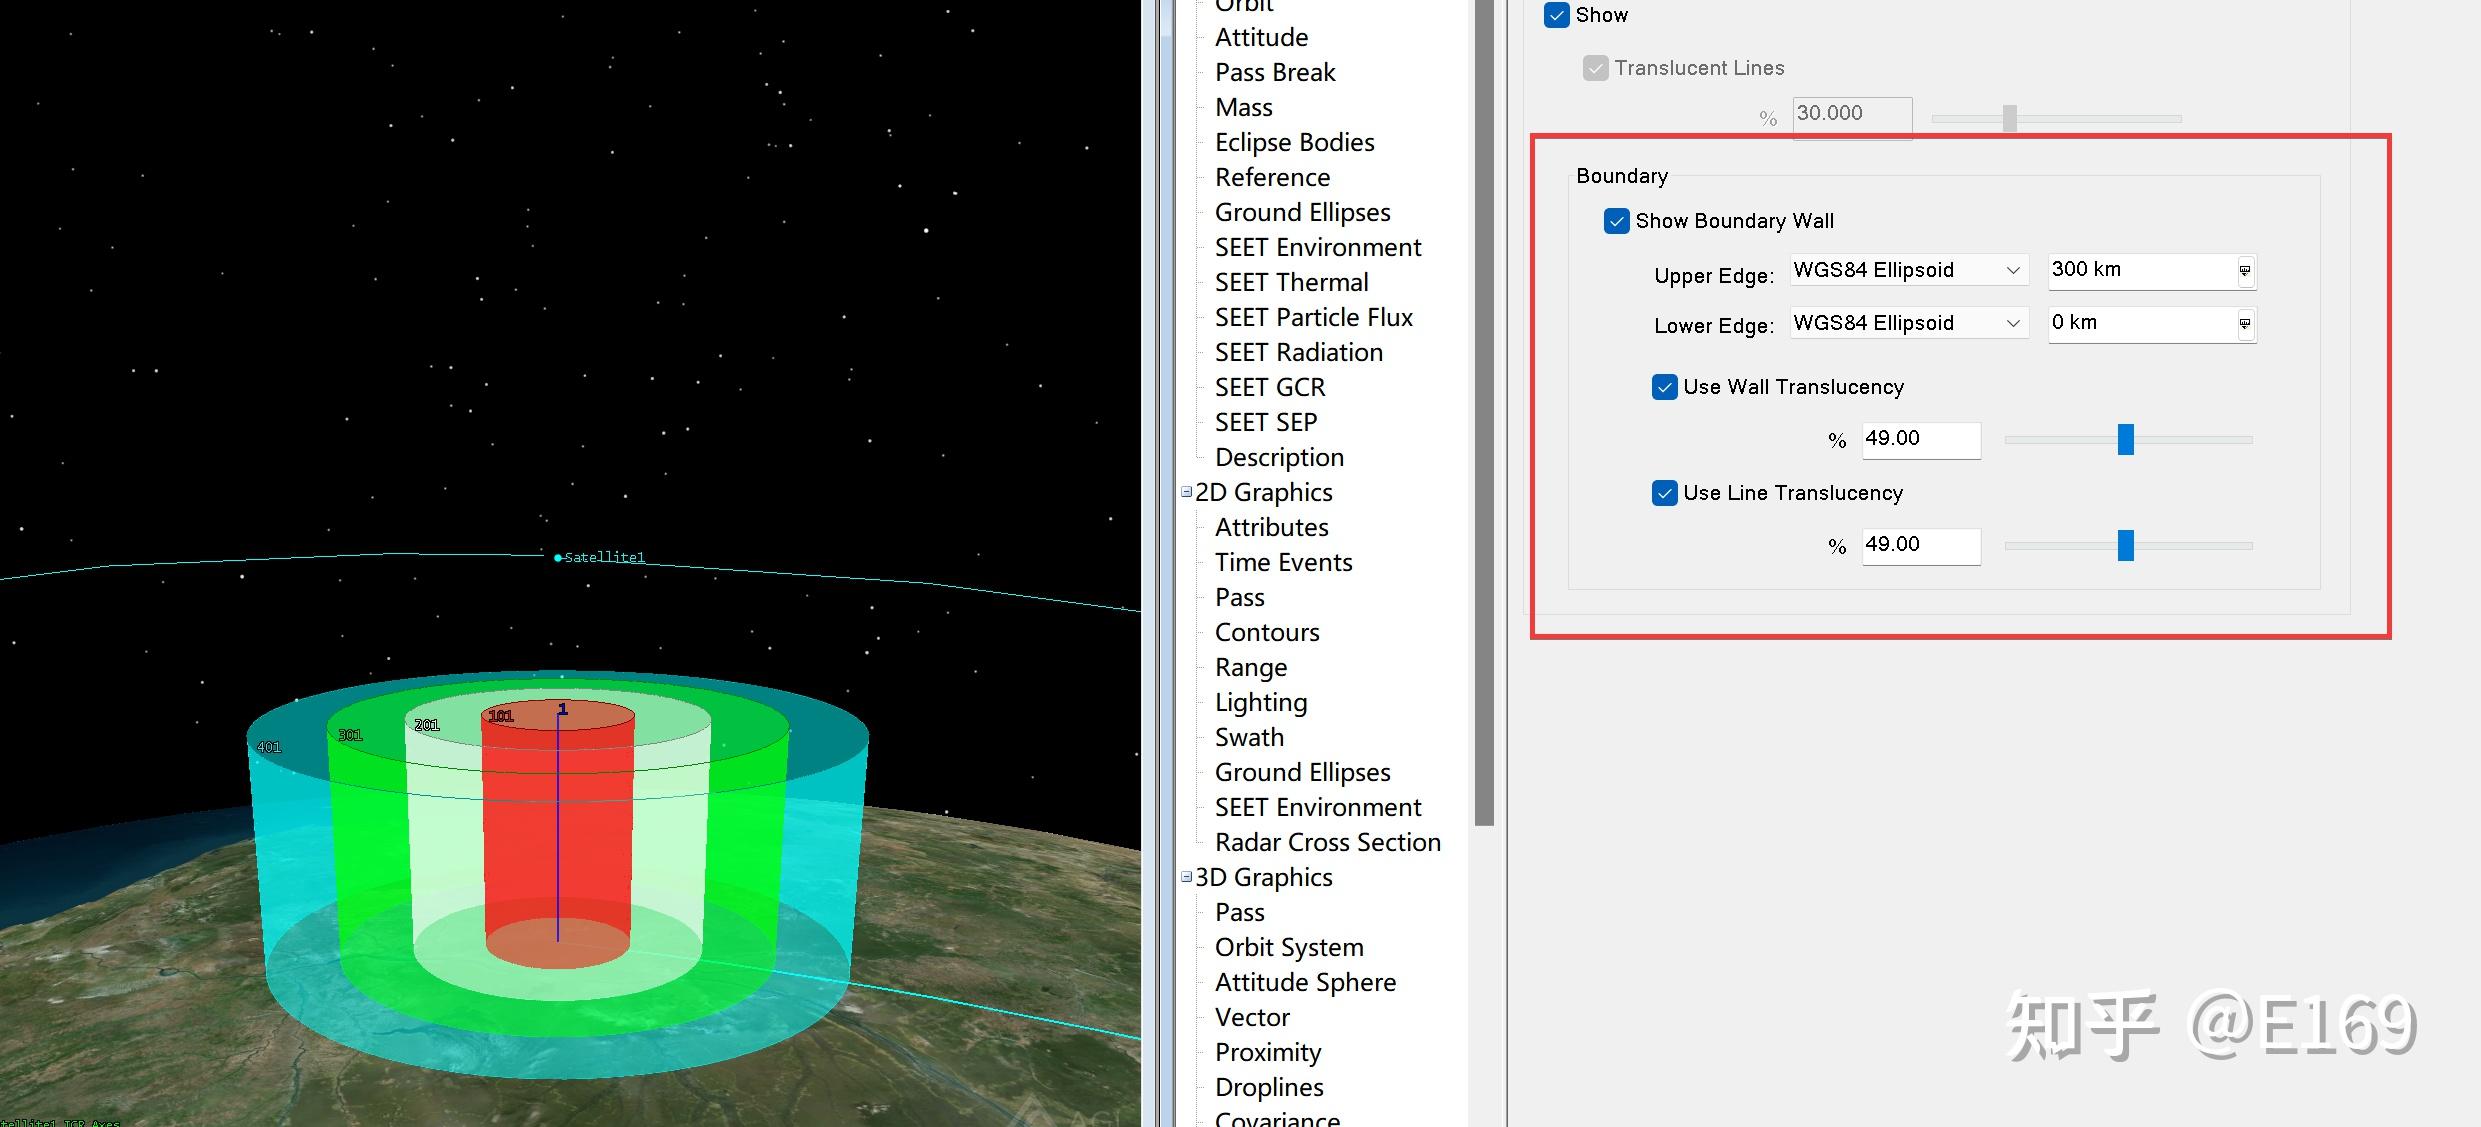Select Eclipse Bodies in the tree
This screenshot has height=1127, width=2481.
pyautogui.click(x=1294, y=142)
